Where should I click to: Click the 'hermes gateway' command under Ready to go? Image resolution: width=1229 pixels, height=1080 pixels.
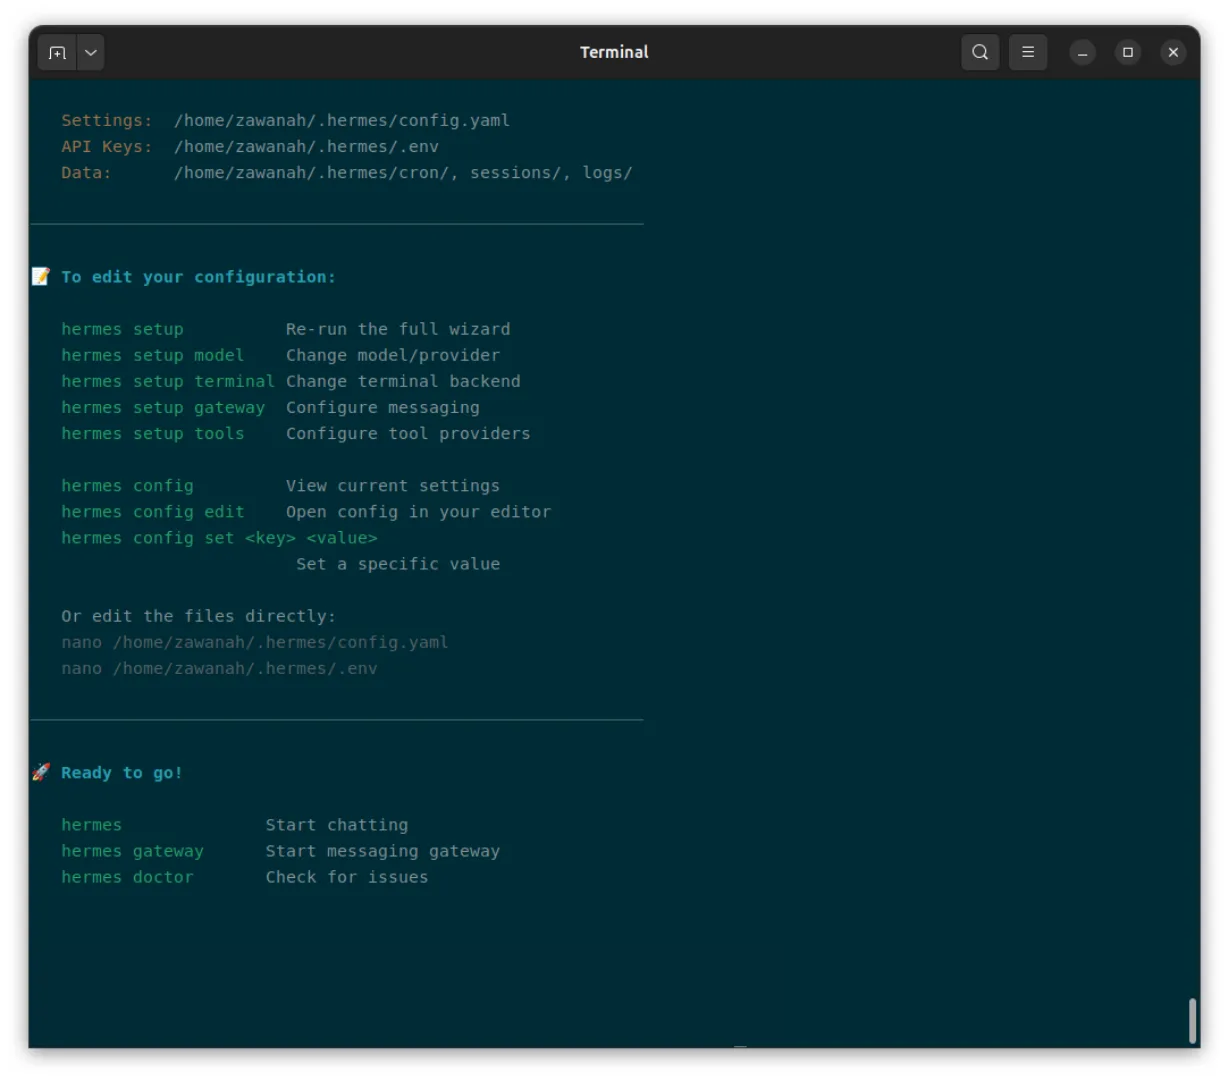tap(132, 851)
